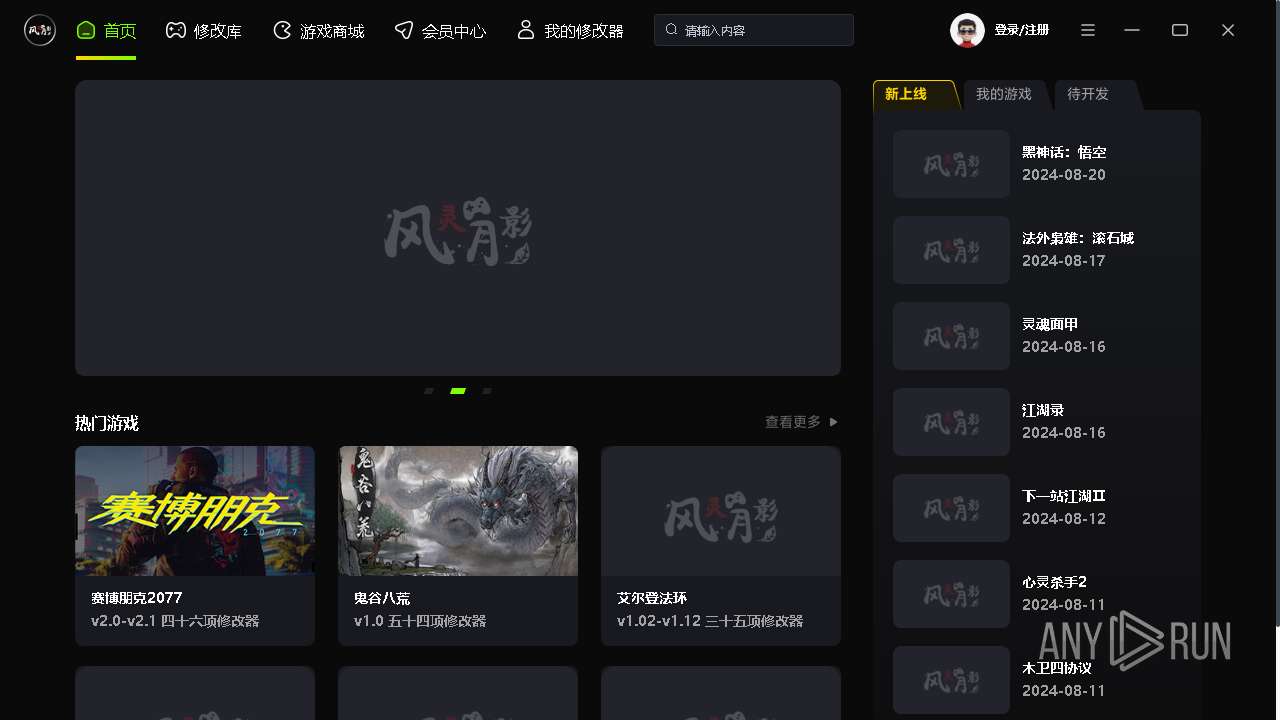Click the magnifier icon in search box
This screenshot has width=1280, height=720.
[671, 30]
